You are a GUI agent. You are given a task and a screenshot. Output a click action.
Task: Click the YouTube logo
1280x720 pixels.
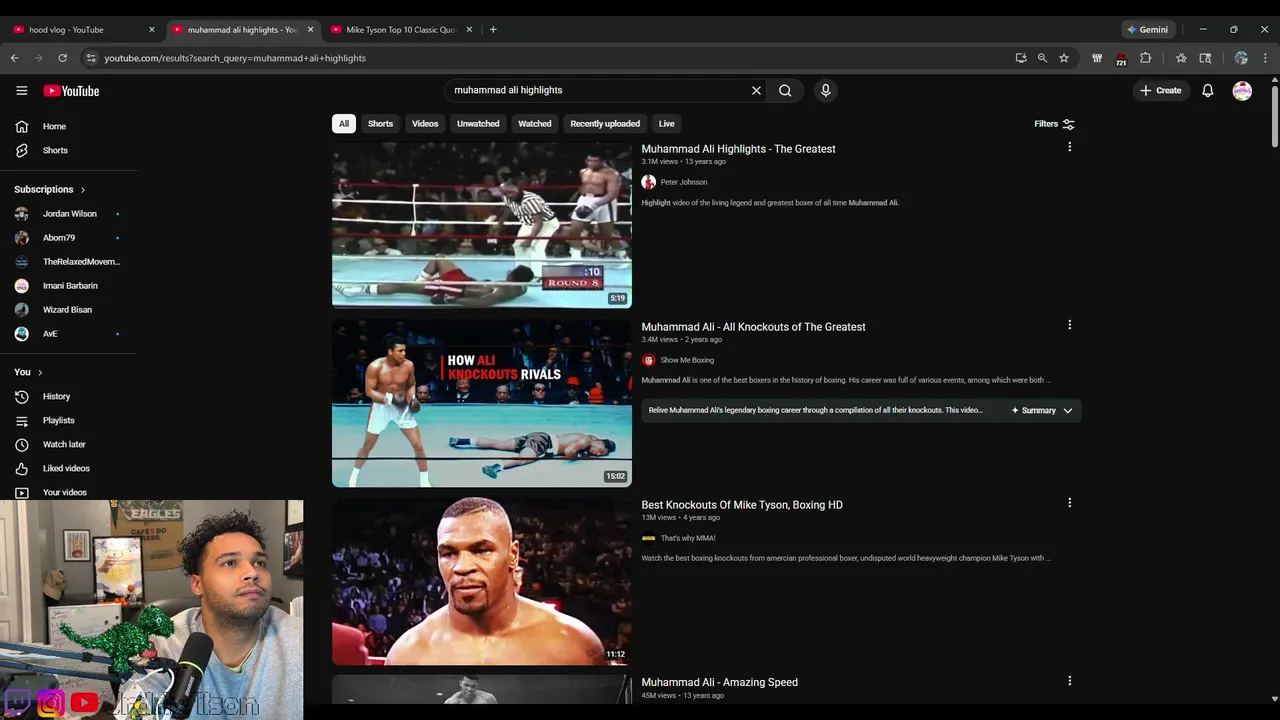click(x=71, y=91)
